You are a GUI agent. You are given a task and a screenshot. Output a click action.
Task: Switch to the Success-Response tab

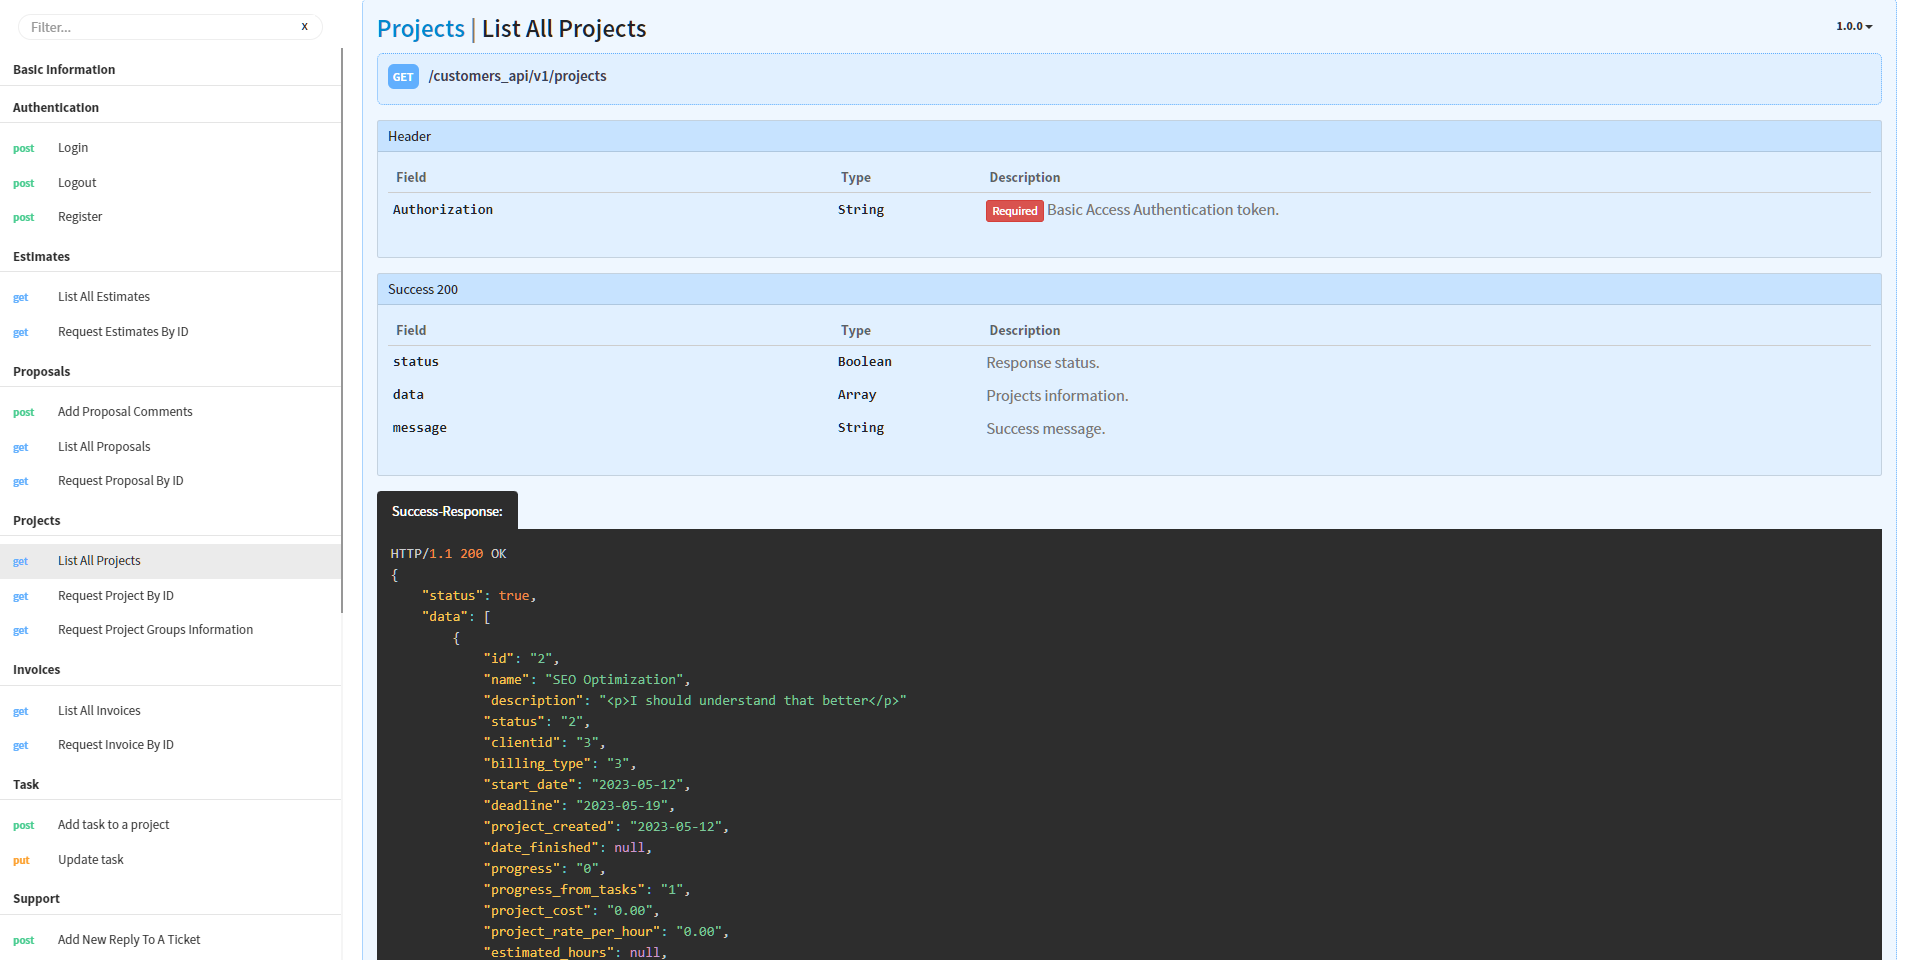(x=446, y=511)
